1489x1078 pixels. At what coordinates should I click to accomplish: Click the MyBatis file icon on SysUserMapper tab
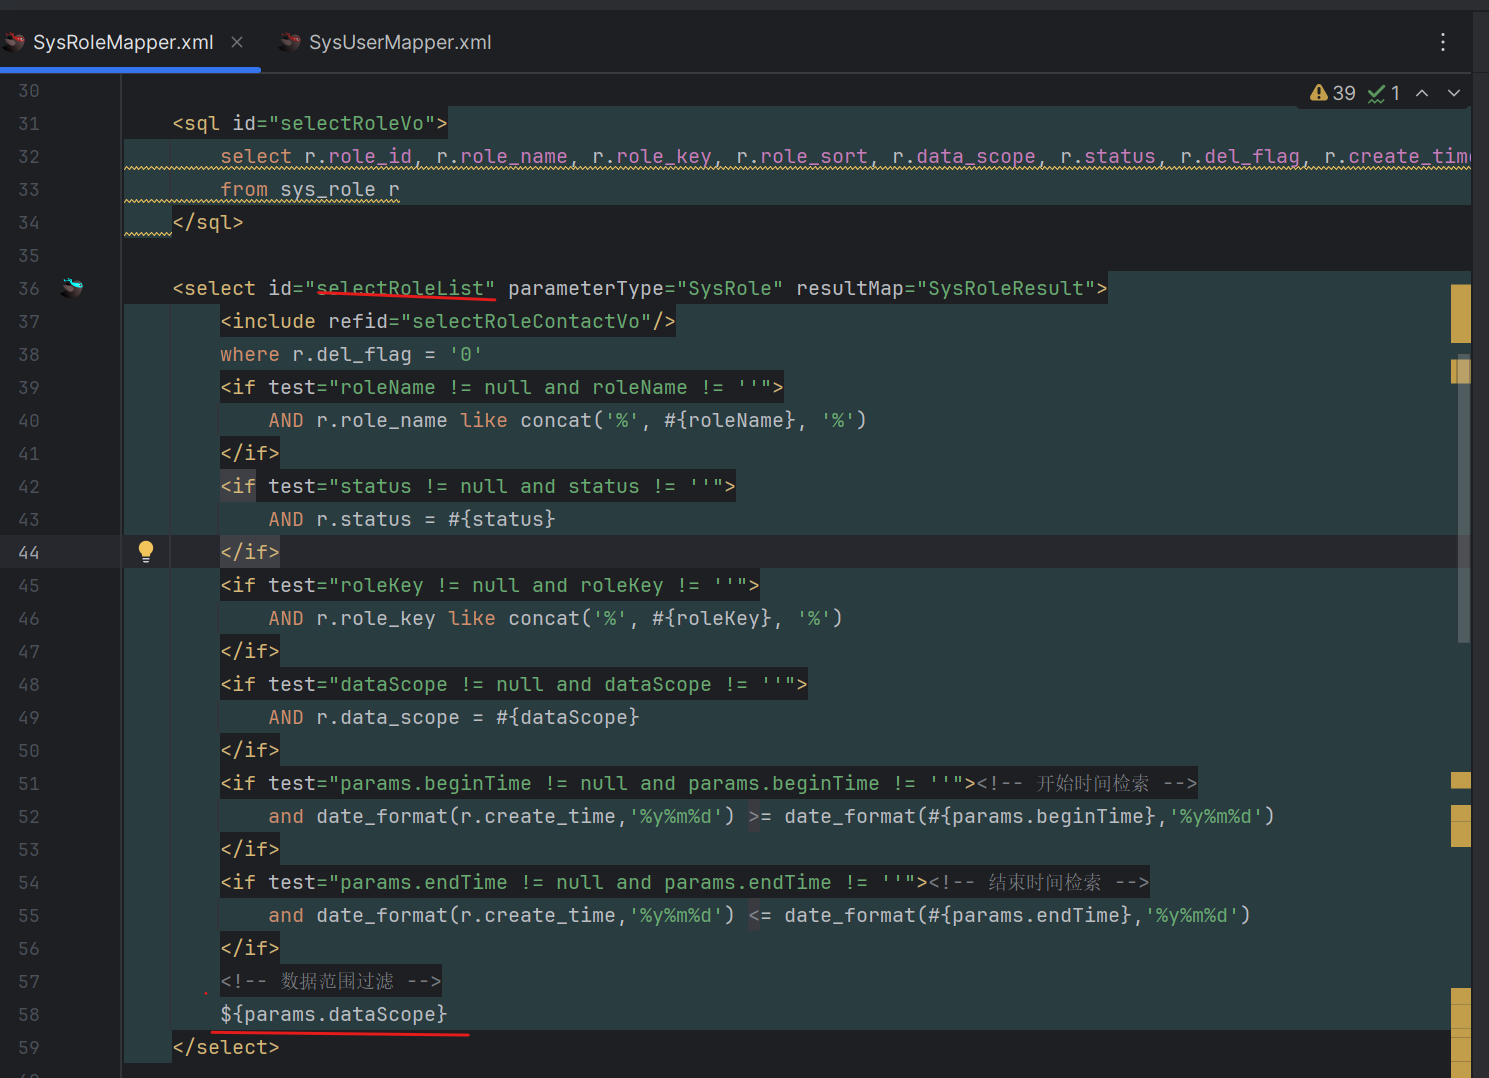[290, 42]
